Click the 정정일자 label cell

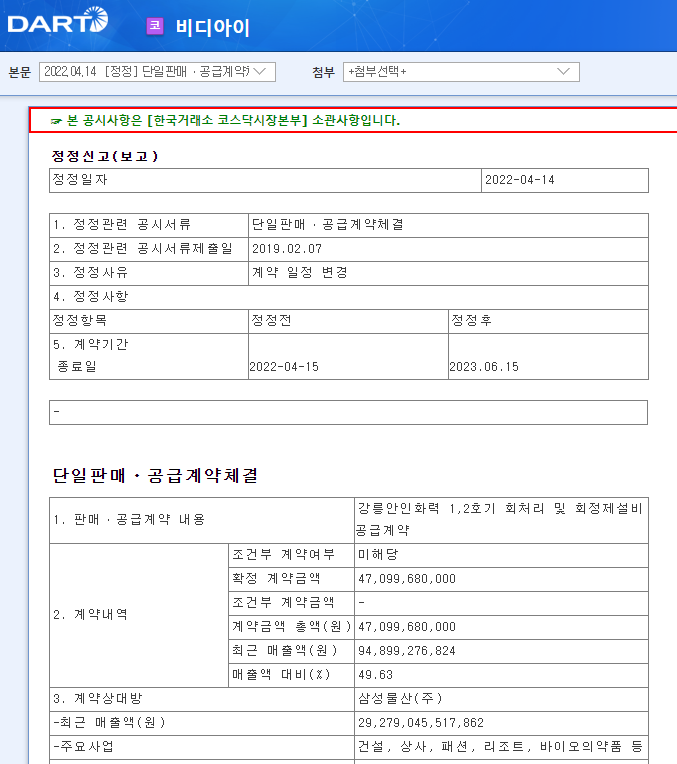(x=265, y=180)
